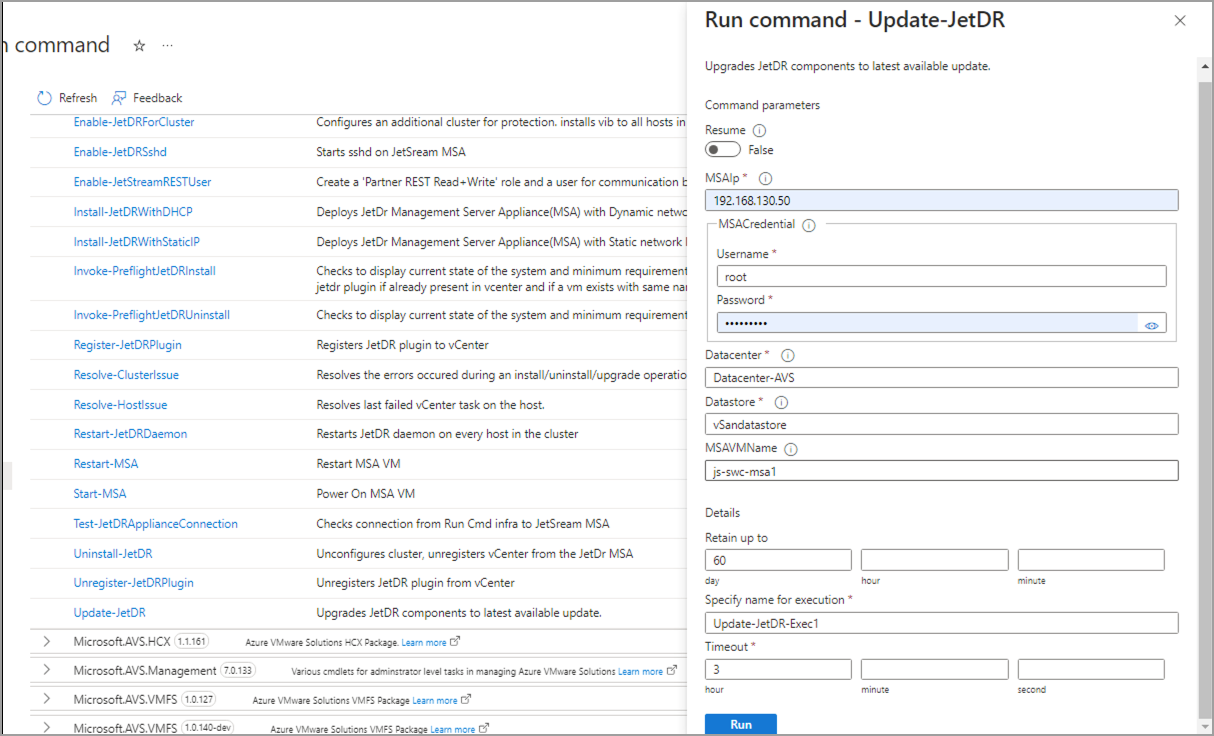Open the Update-JetDR command link
1214x736 pixels.
pyautogui.click(x=109, y=613)
